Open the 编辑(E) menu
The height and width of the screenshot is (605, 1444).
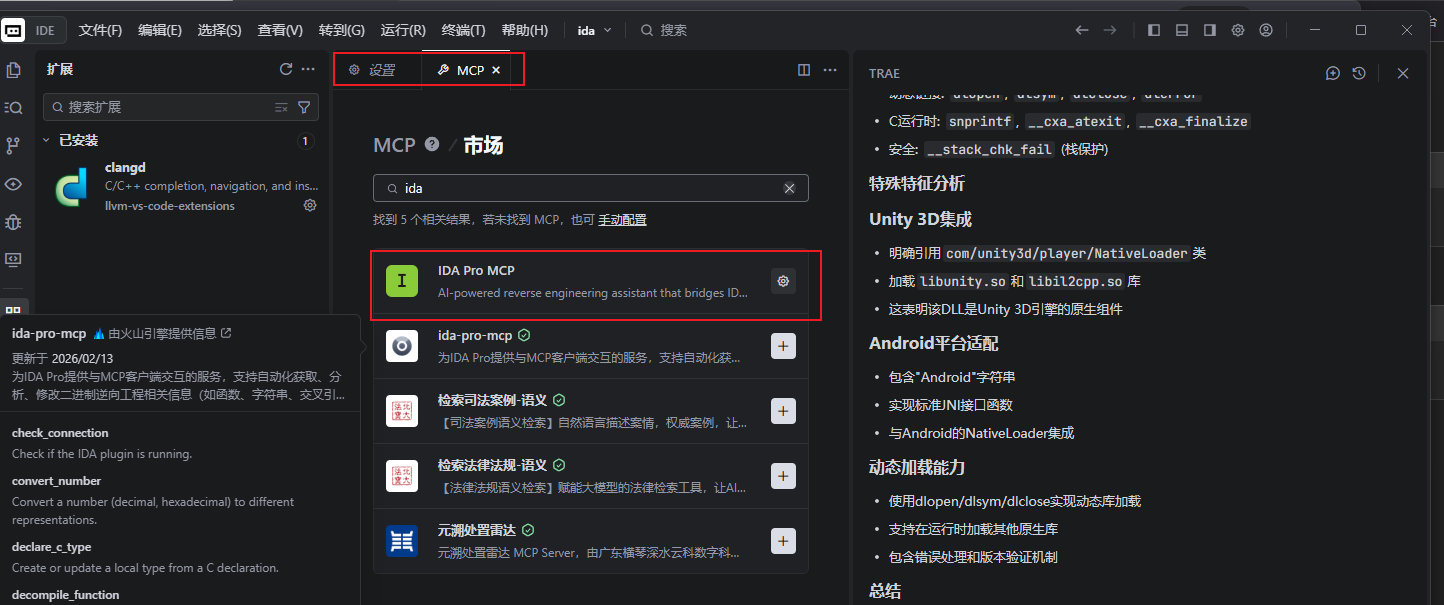160,30
